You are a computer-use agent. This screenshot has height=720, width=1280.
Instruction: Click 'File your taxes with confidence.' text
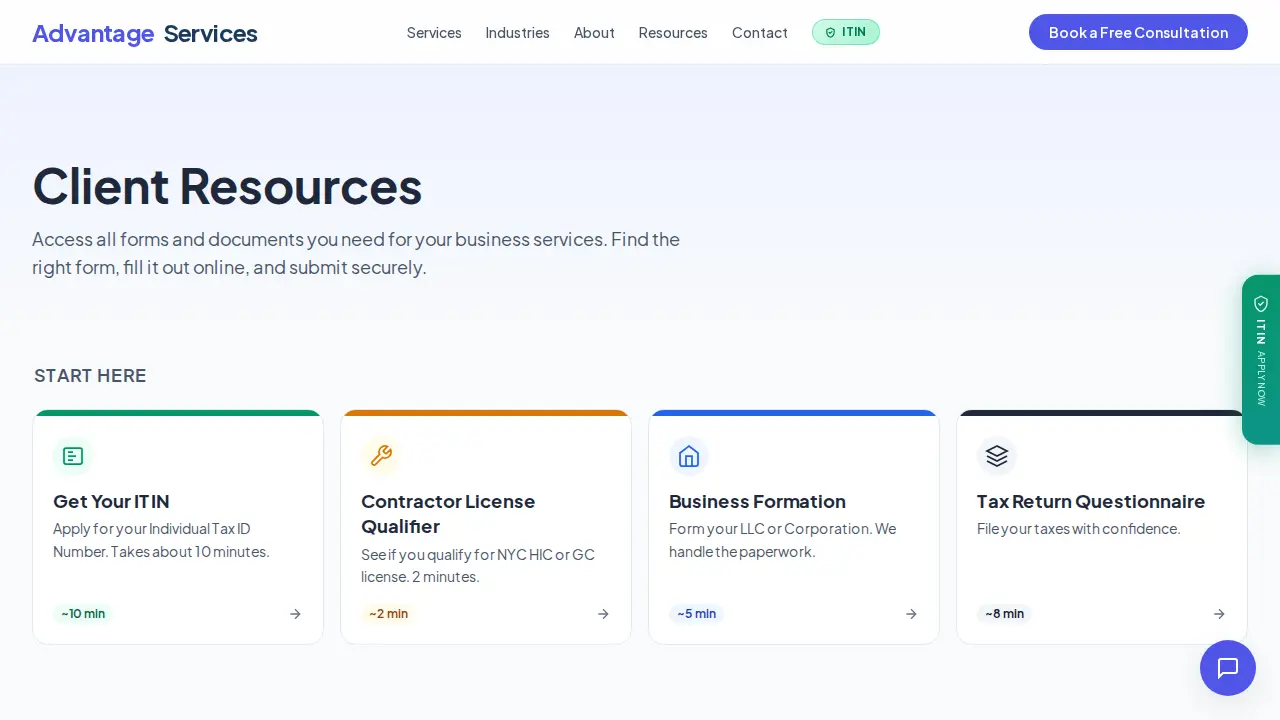pos(1079,528)
